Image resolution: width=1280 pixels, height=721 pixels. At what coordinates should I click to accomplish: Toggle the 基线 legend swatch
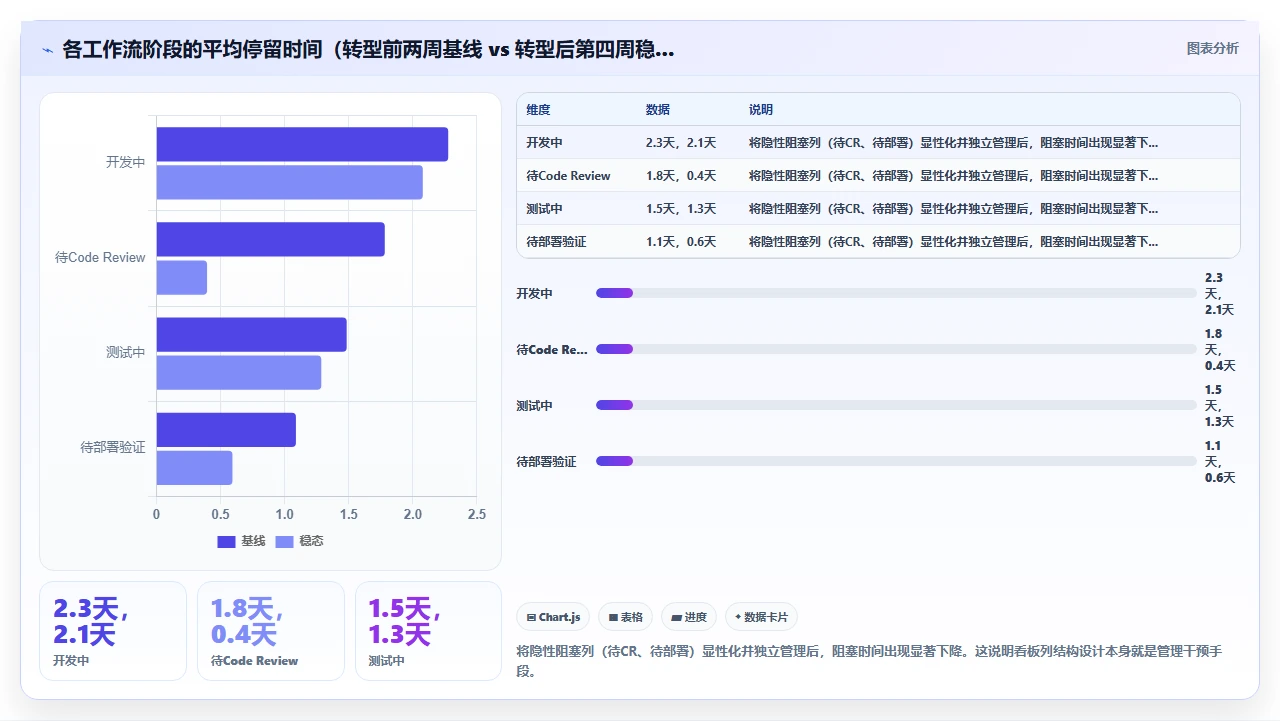click(x=226, y=541)
